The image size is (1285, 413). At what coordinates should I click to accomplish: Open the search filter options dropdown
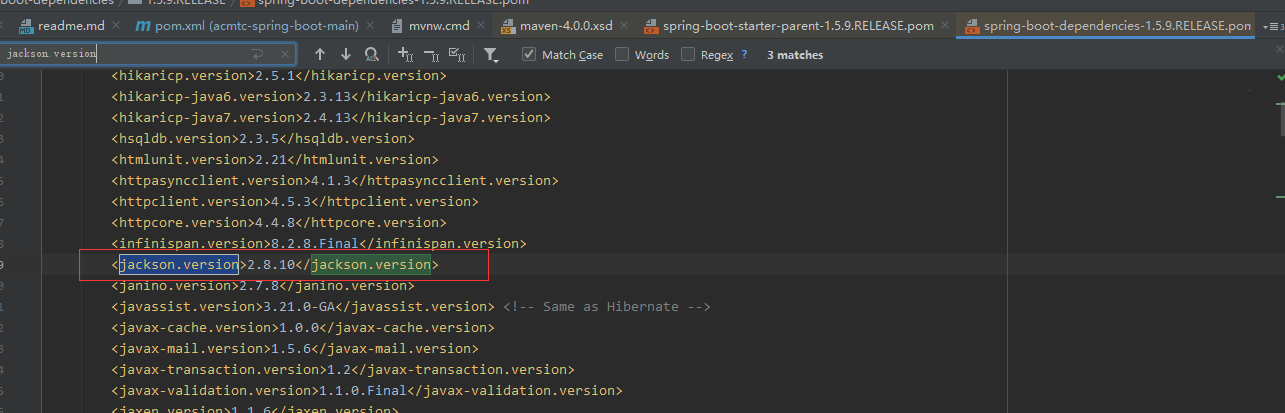tap(491, 54)
